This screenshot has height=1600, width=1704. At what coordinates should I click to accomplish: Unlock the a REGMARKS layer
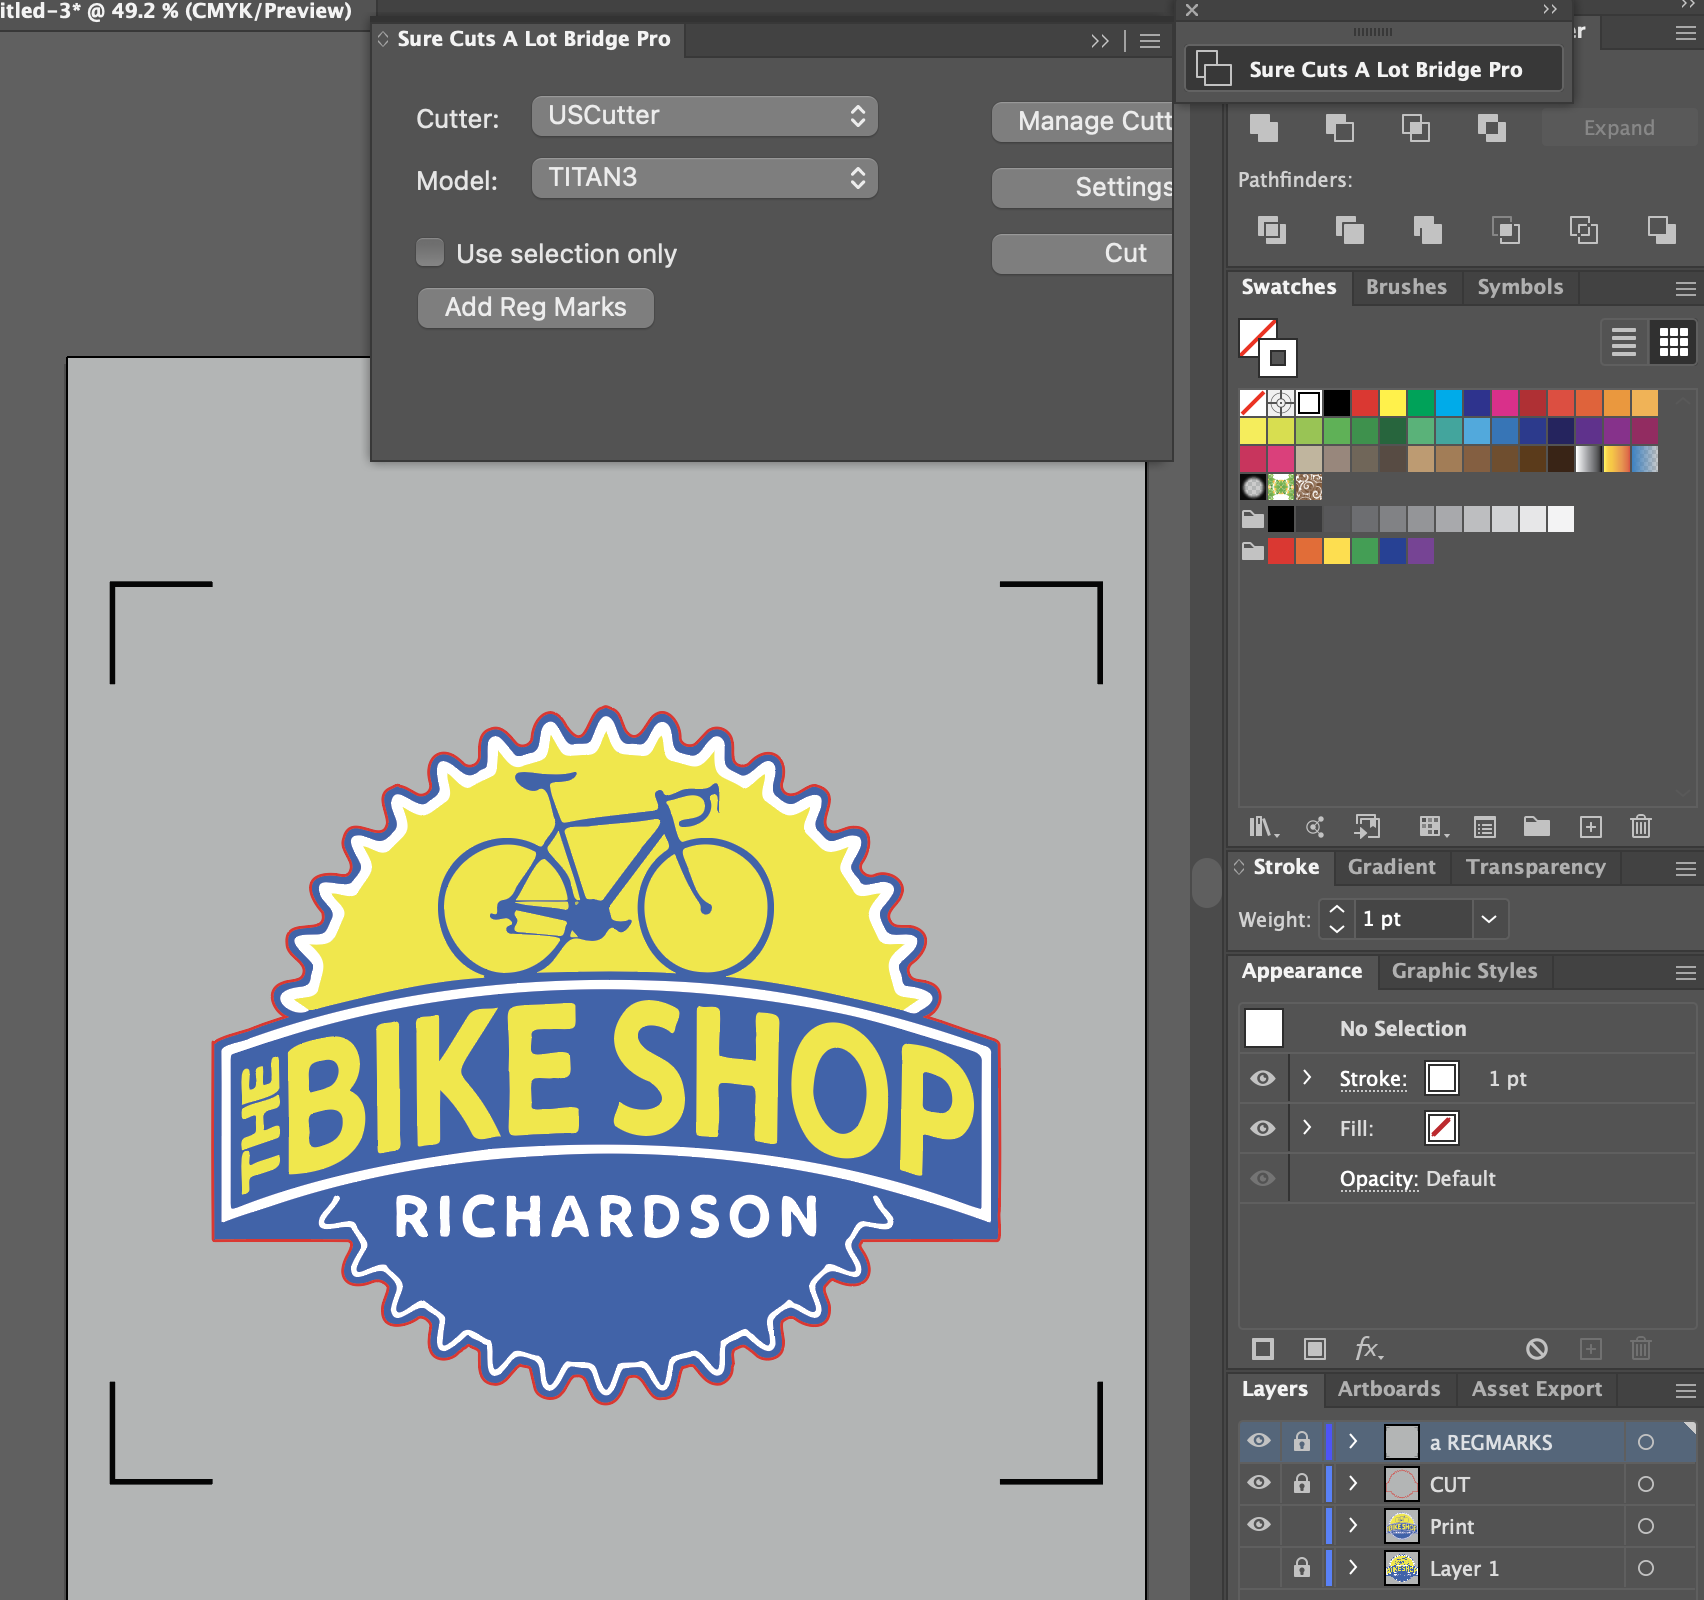pos(1301,1441)
